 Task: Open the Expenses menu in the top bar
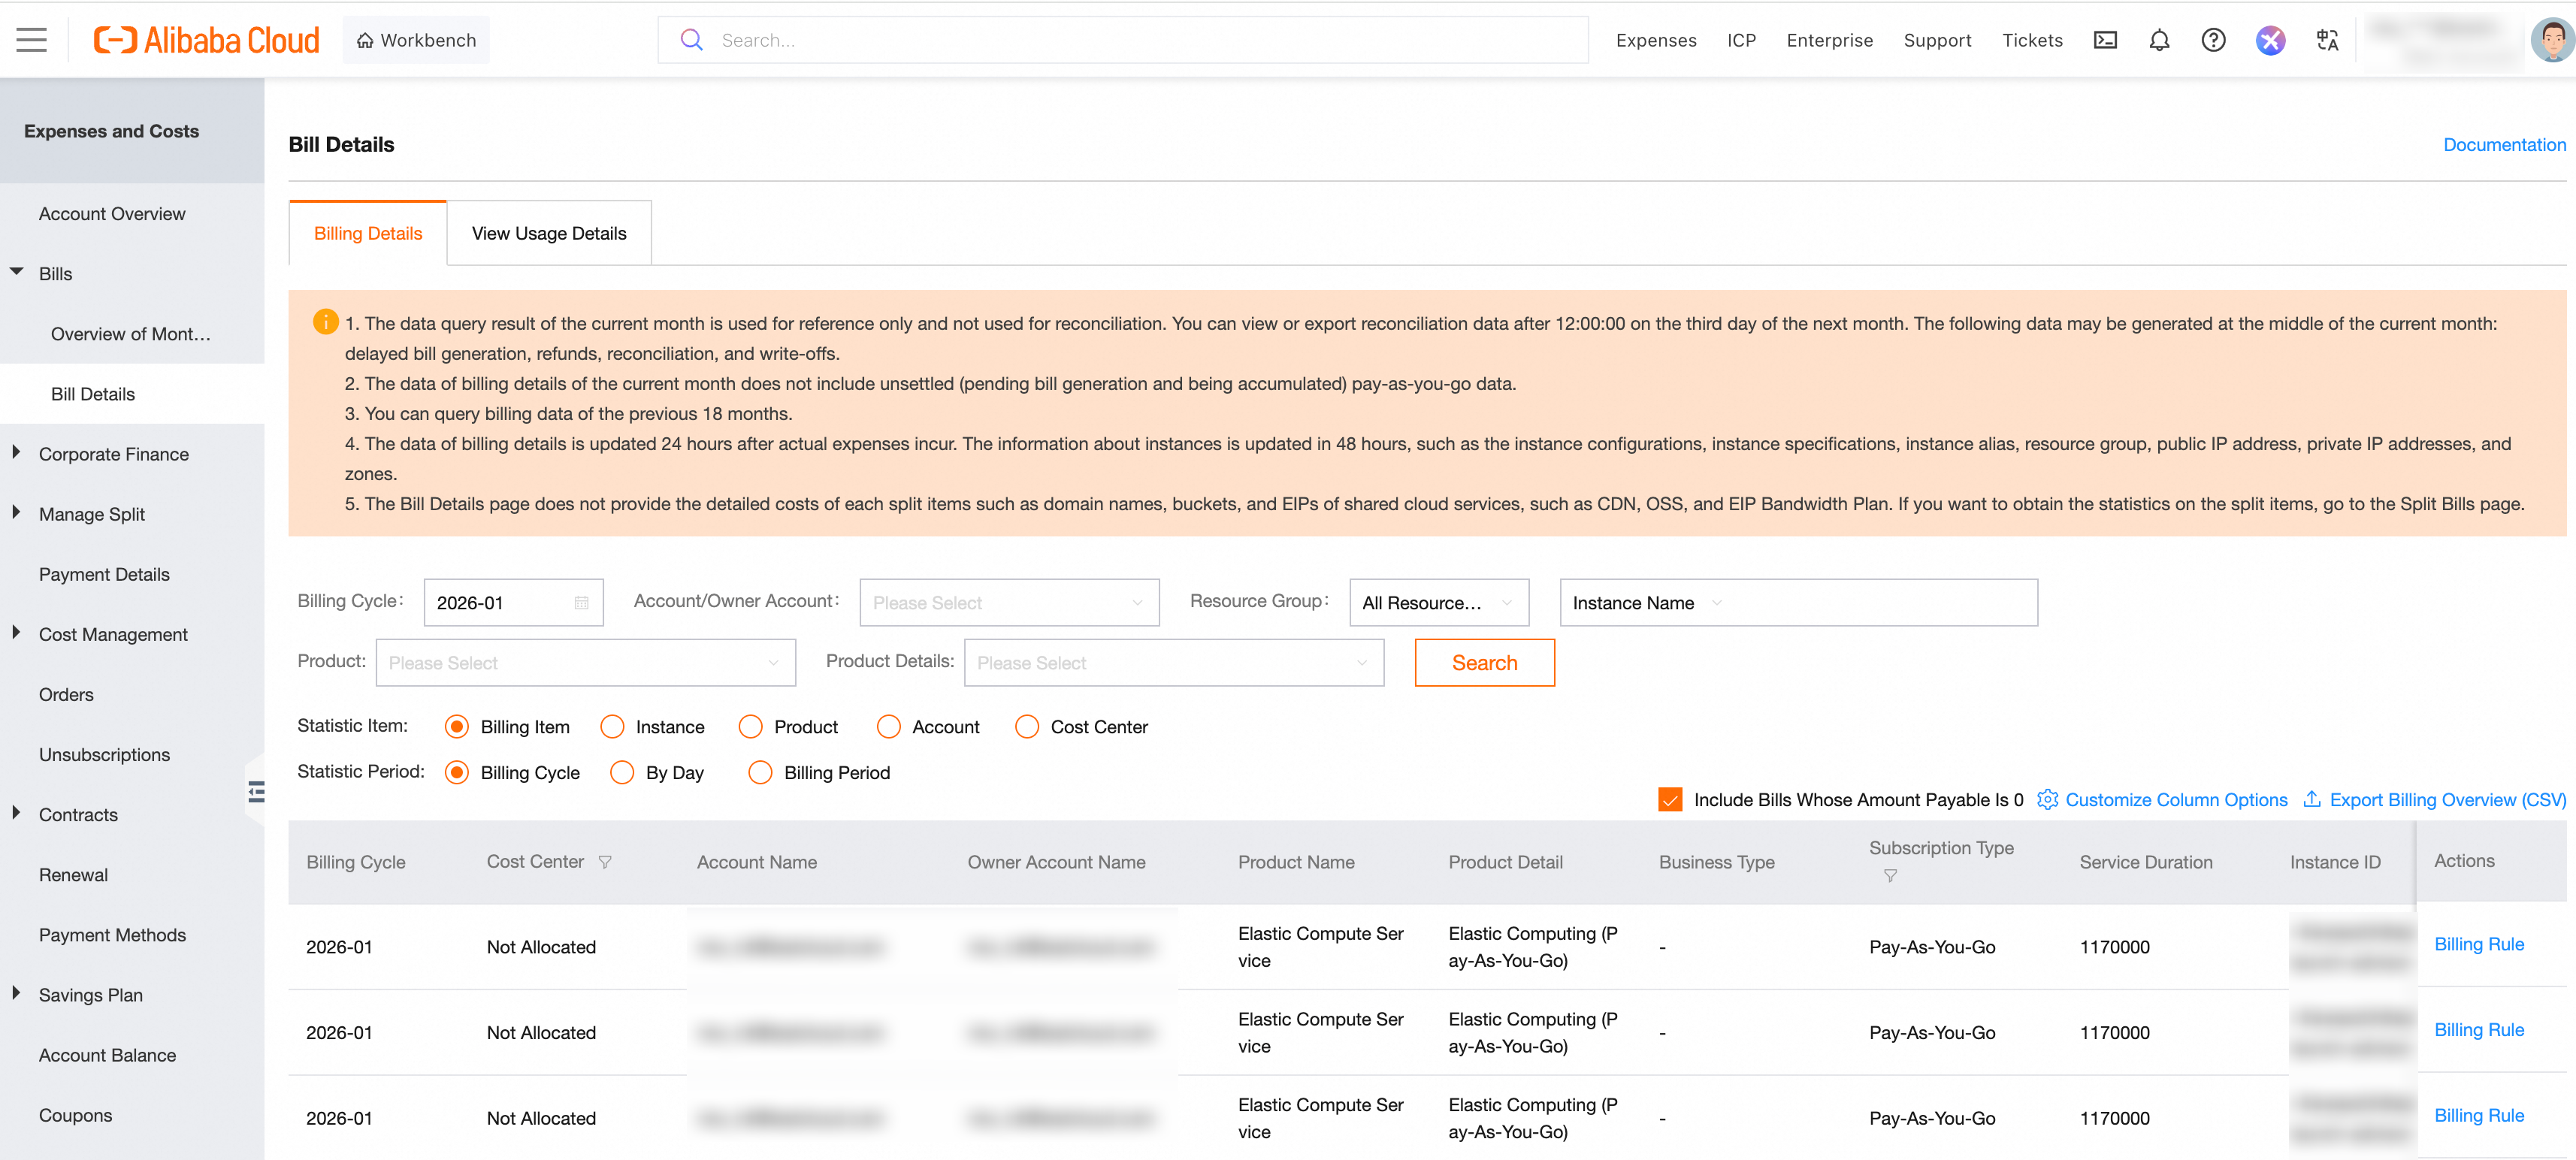coord(1656,40)
